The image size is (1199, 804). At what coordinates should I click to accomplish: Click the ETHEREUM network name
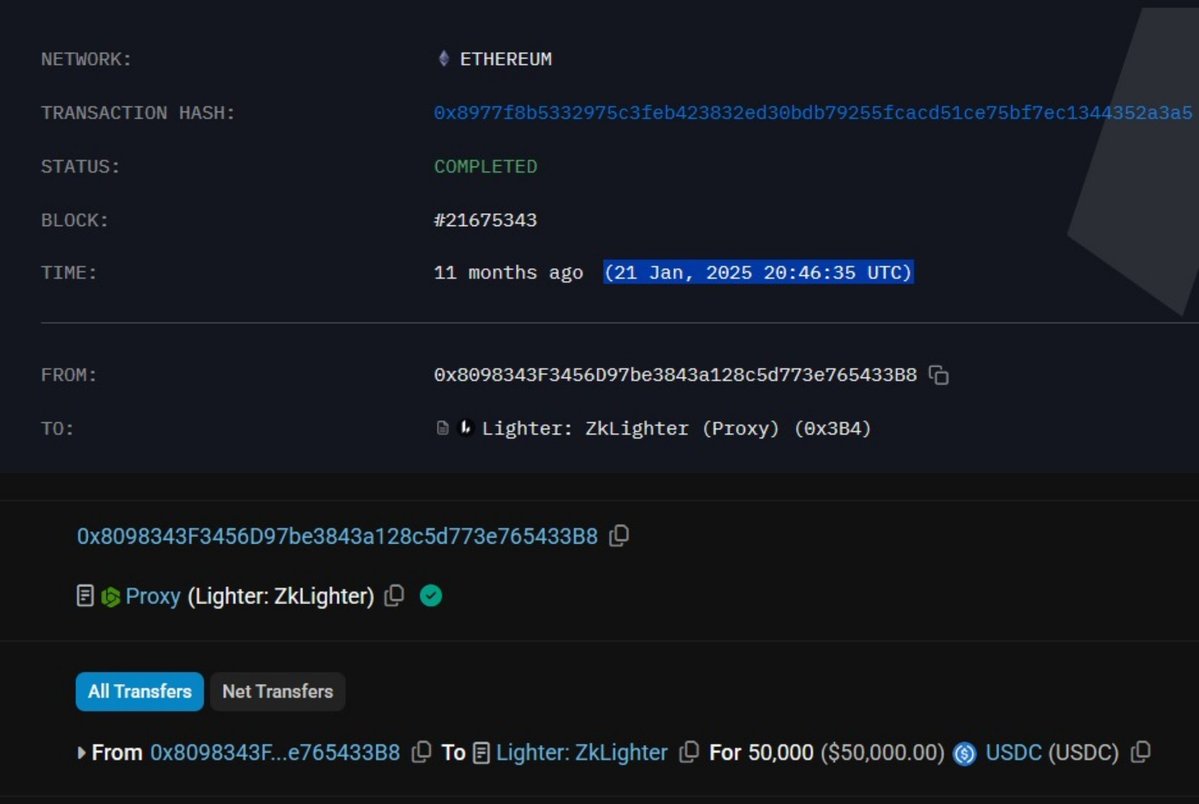click(x=505, y=59)
